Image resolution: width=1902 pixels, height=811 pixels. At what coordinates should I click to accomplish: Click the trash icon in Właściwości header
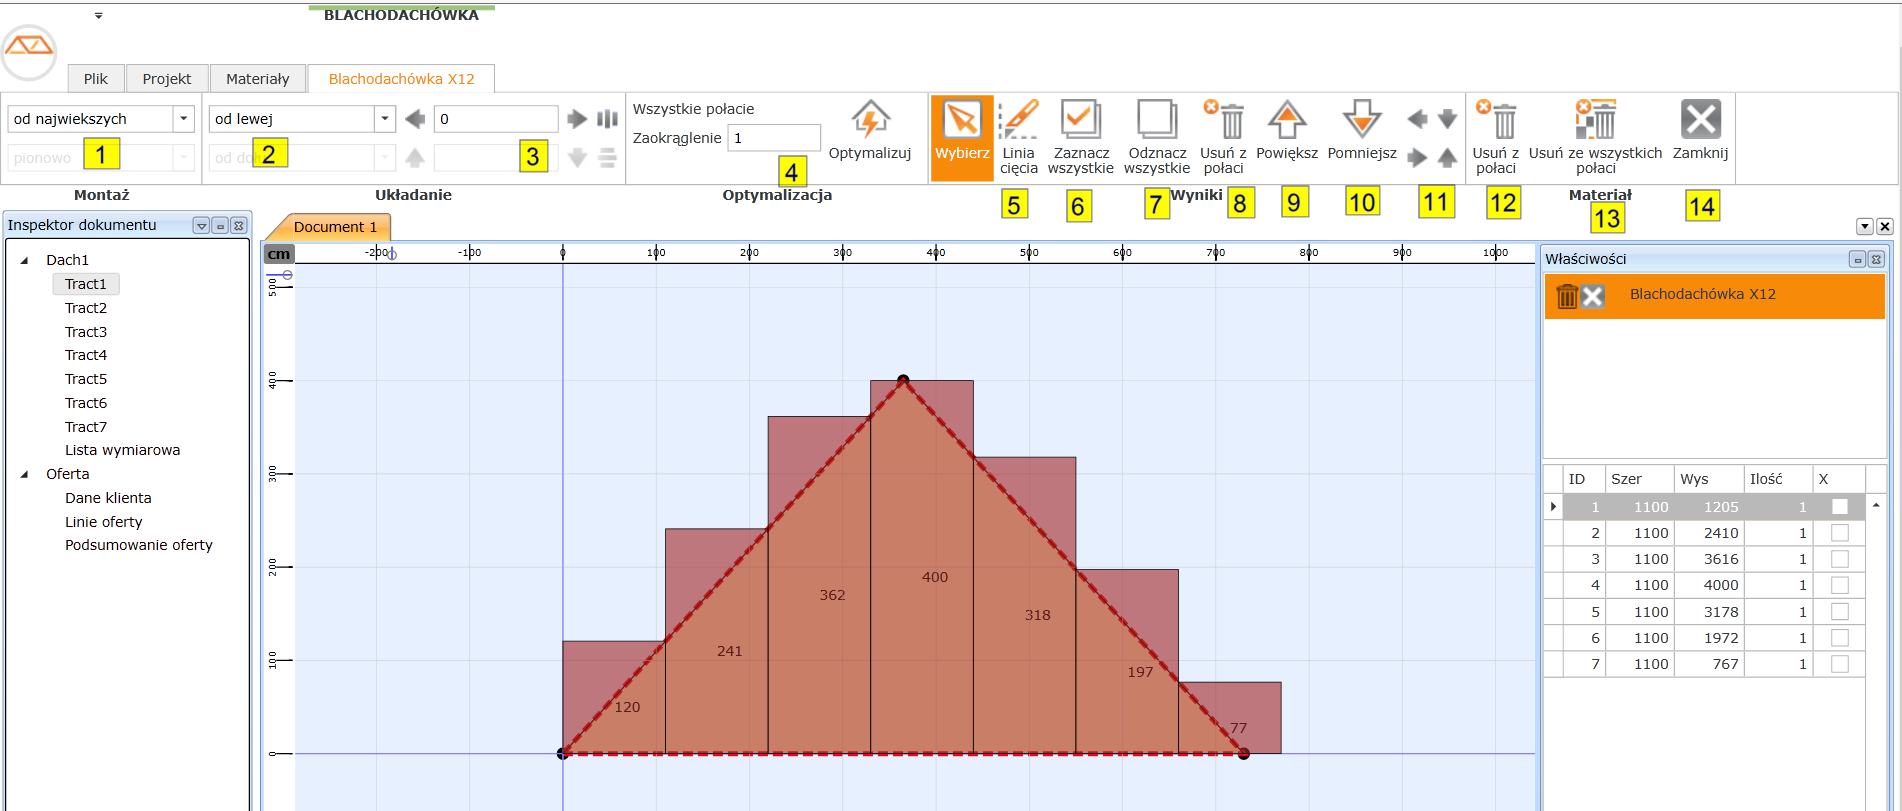point(1567,296)
